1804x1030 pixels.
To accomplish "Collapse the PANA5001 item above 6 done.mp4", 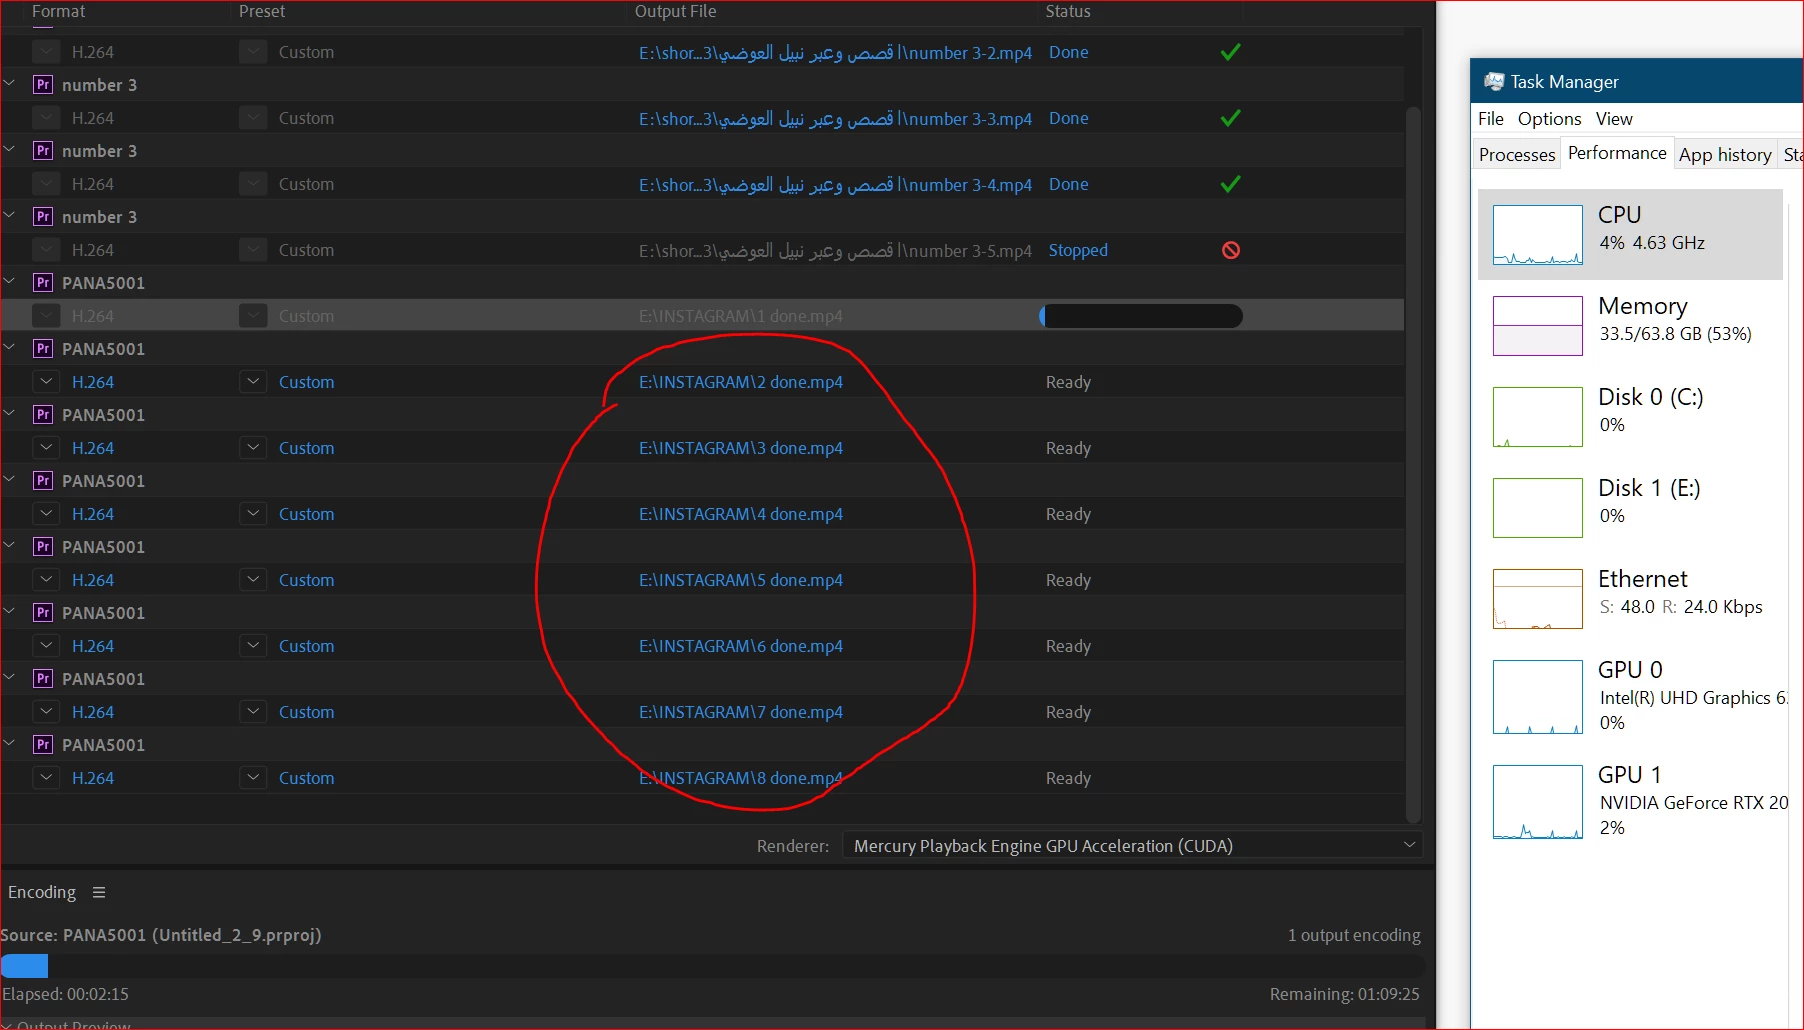I will click(10, 612).
